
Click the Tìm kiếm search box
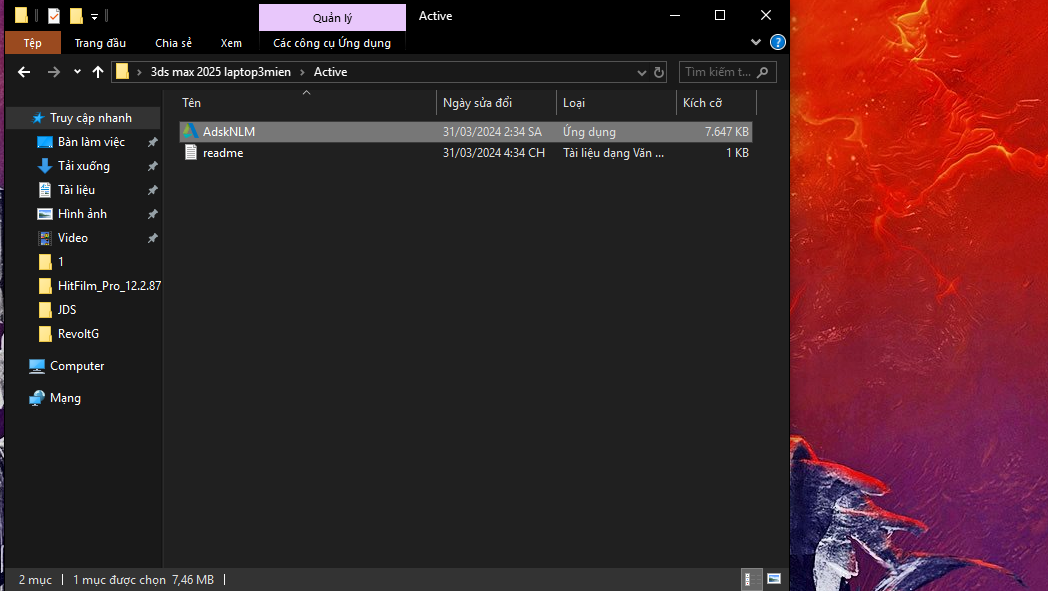pyautogui.click(x=716, y=72)
